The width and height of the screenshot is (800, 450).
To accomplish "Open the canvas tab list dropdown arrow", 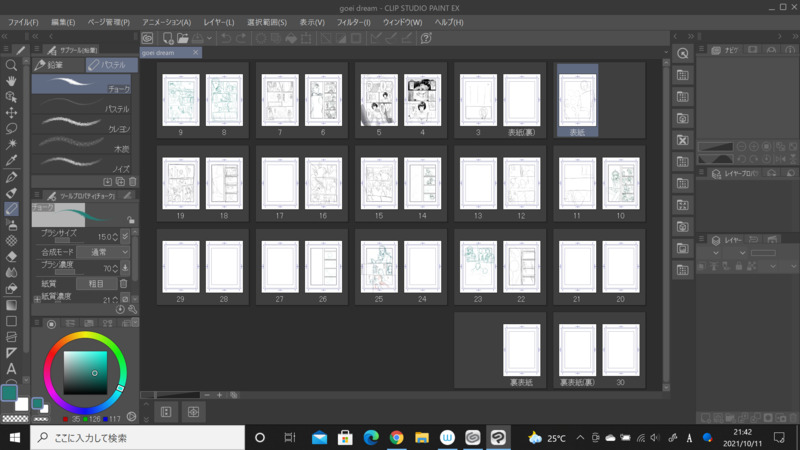I will pyautogui.click(x=666, y=52).
